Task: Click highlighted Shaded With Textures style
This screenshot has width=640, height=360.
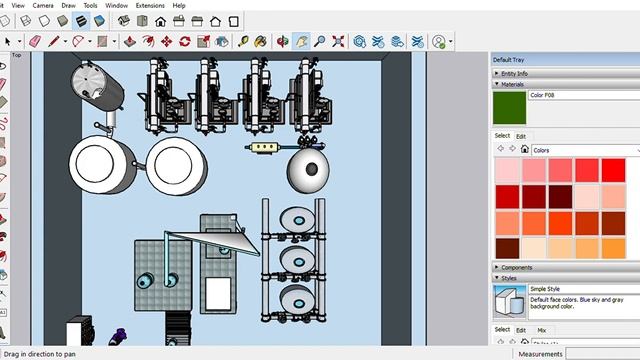Action: [x=81, y=21]
